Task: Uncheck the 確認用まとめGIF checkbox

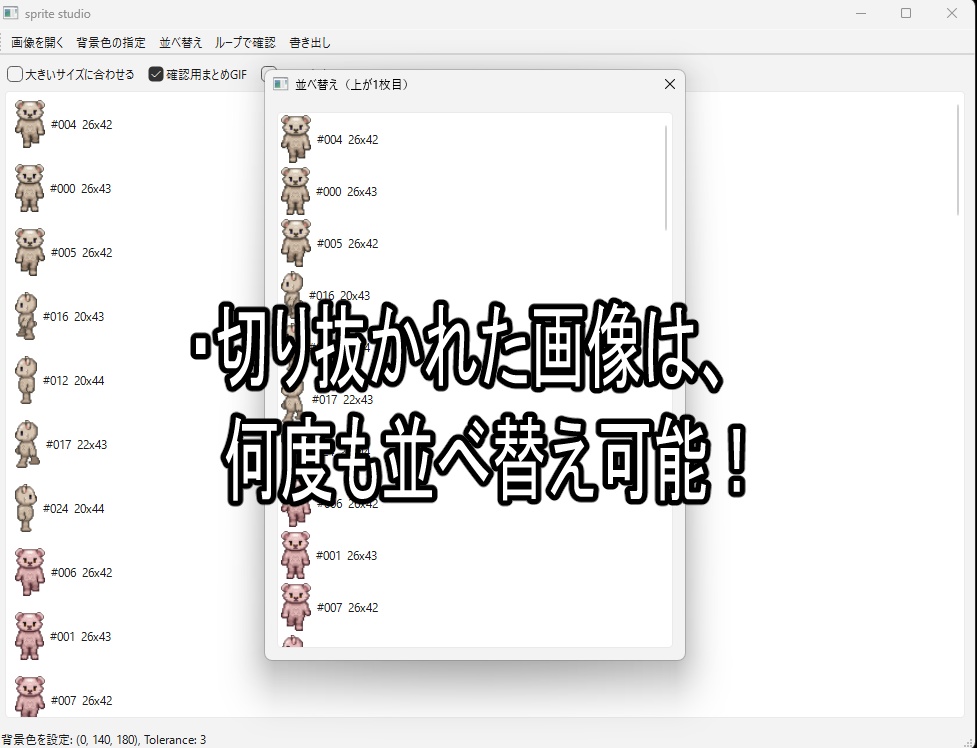Action: [x=155, y=73]
